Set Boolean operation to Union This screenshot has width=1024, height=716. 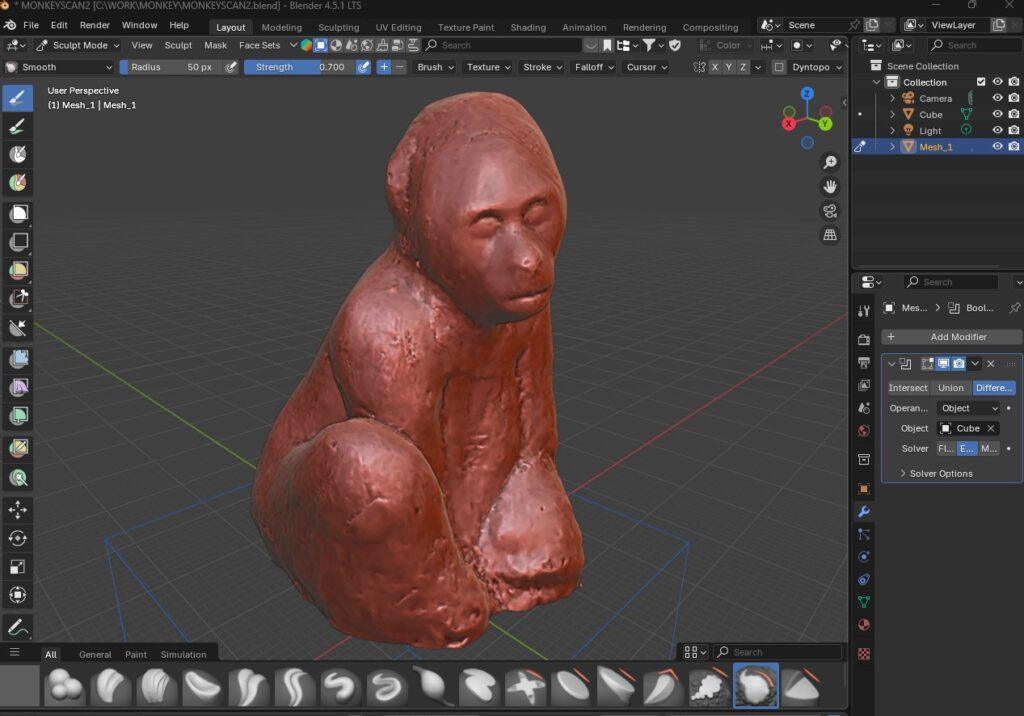pyautogui.click(x=951, y=388)
